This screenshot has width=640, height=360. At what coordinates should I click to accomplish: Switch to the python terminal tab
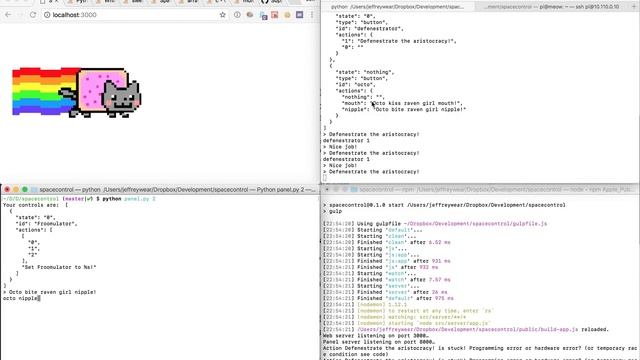[x=397, y=7]
